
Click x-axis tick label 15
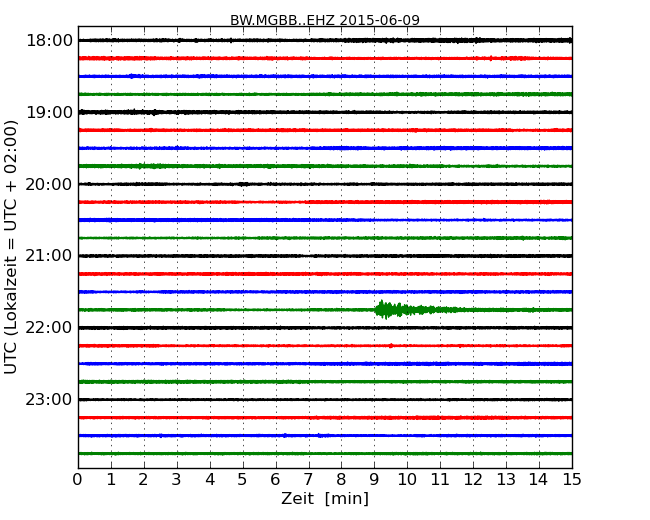pyautogui.click(x=572, y=480)
